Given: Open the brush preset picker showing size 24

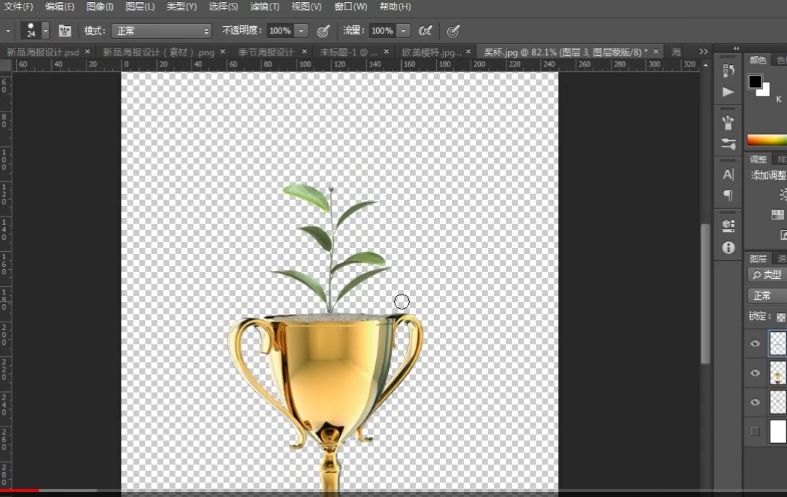Looking at the screenshot, I should 31,31.
